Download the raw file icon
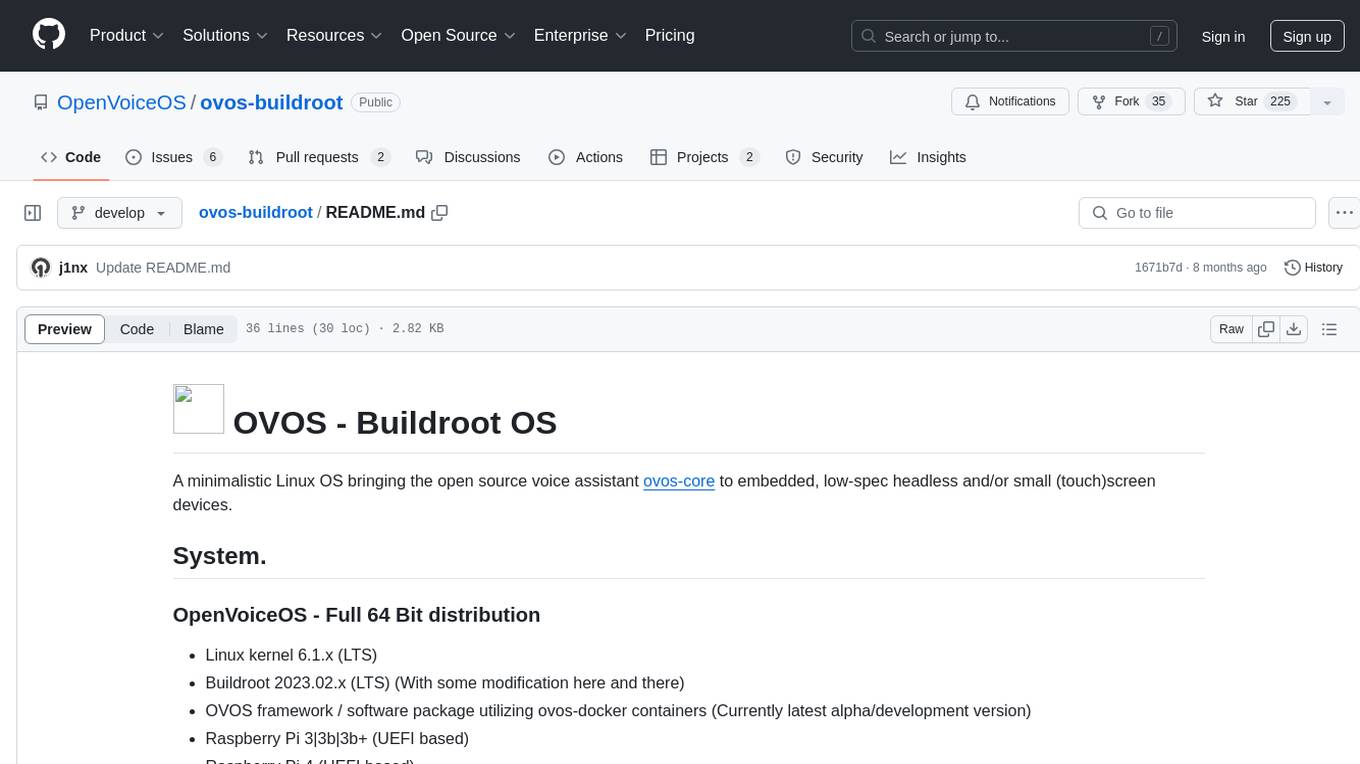The width and height of the screenshot is (1360, 764). (1294, 329)
